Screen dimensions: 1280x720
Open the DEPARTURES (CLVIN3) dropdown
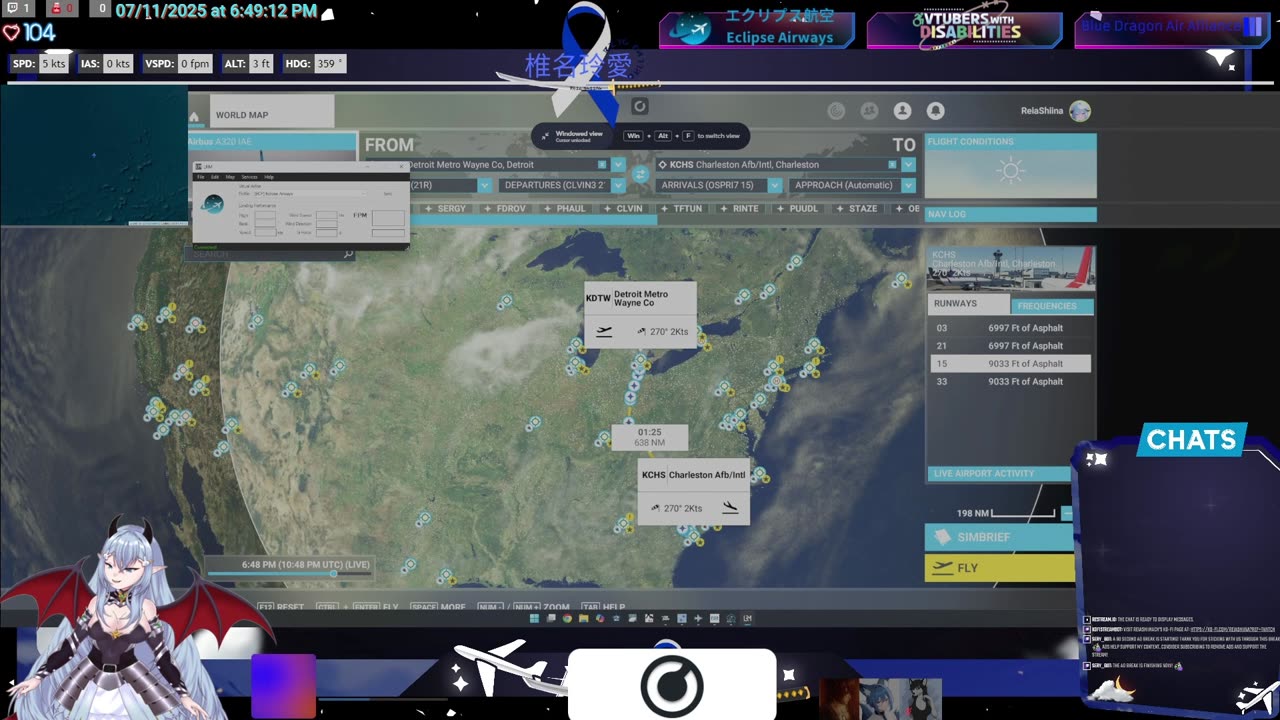(x=563, y=185)
